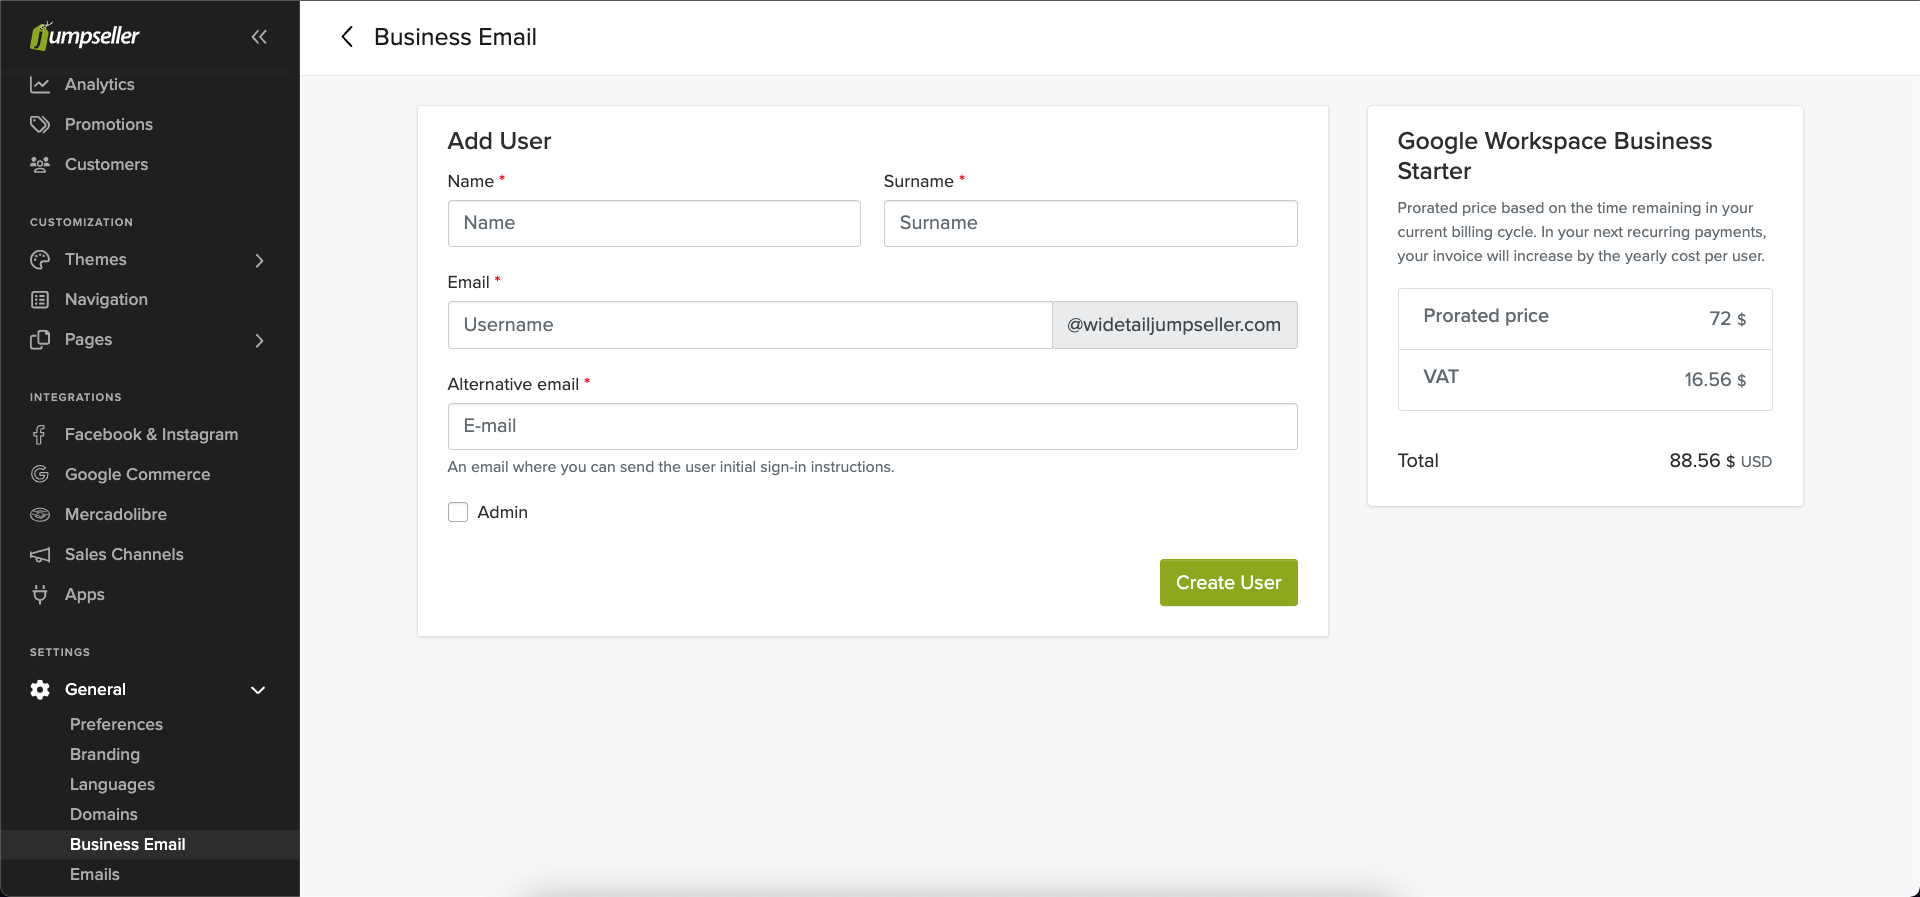This screenshot has width=1920, height=897.
Task: Click the Customers people icon
Action: click(40, 165)
